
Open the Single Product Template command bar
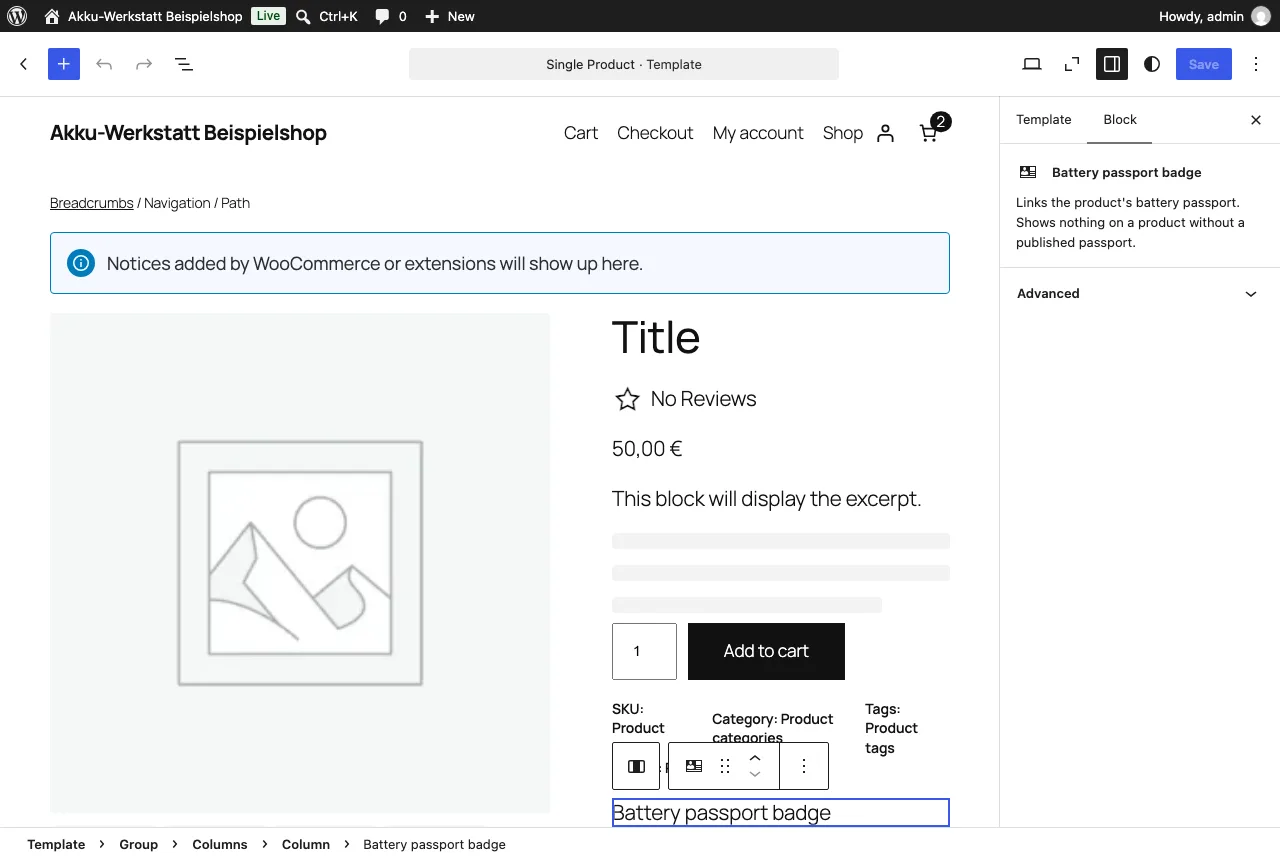tap(624, 64)
